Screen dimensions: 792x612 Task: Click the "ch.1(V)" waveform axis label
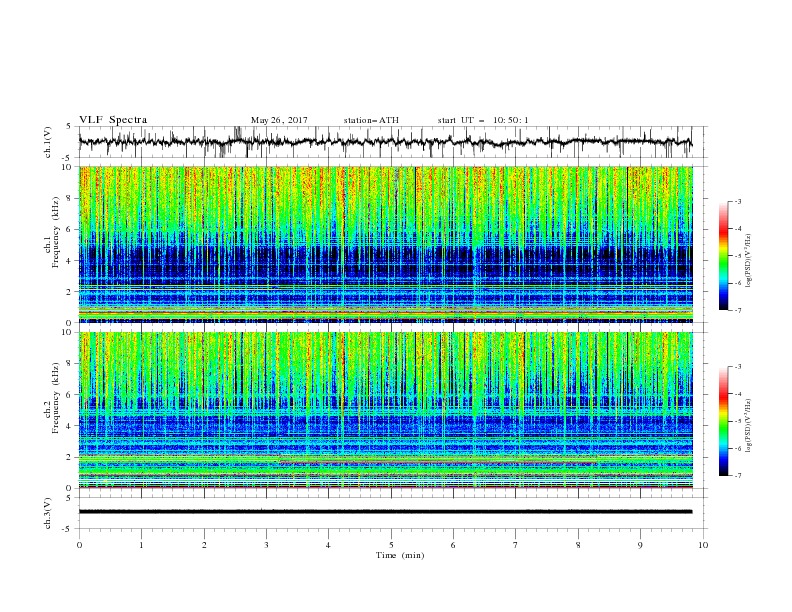47,142
